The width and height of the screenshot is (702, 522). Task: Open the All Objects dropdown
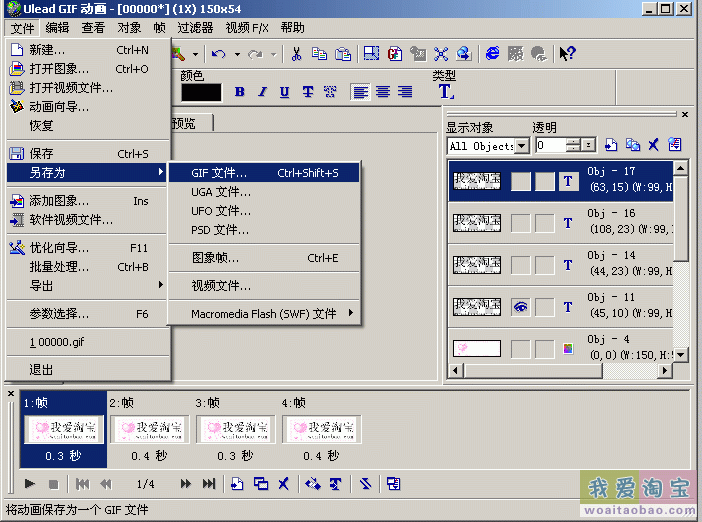[521, 145]
